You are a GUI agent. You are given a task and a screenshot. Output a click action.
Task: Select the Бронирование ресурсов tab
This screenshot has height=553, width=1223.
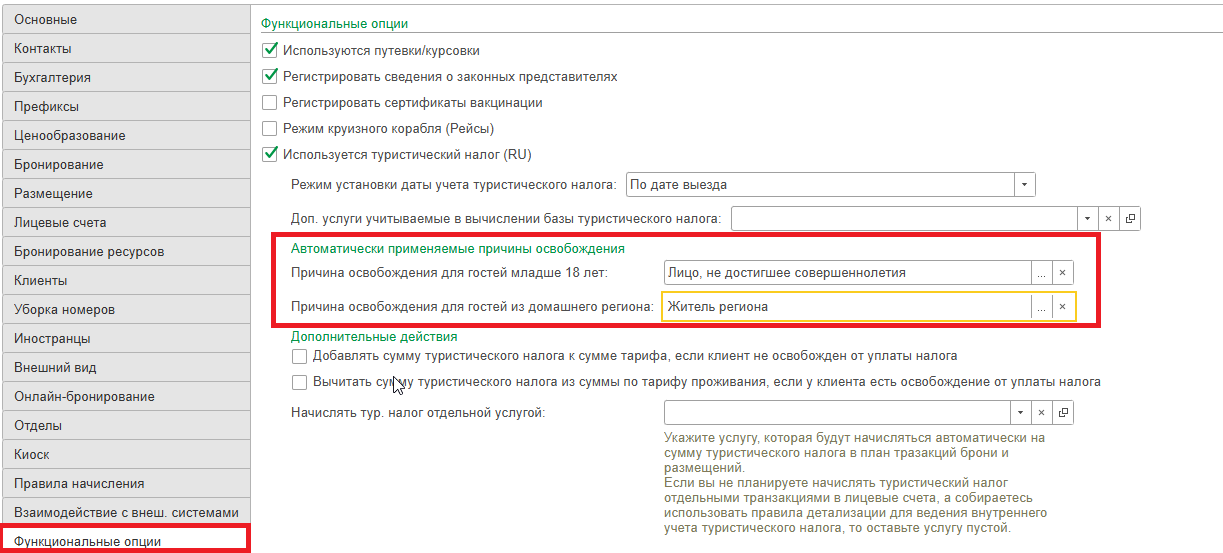124,252
